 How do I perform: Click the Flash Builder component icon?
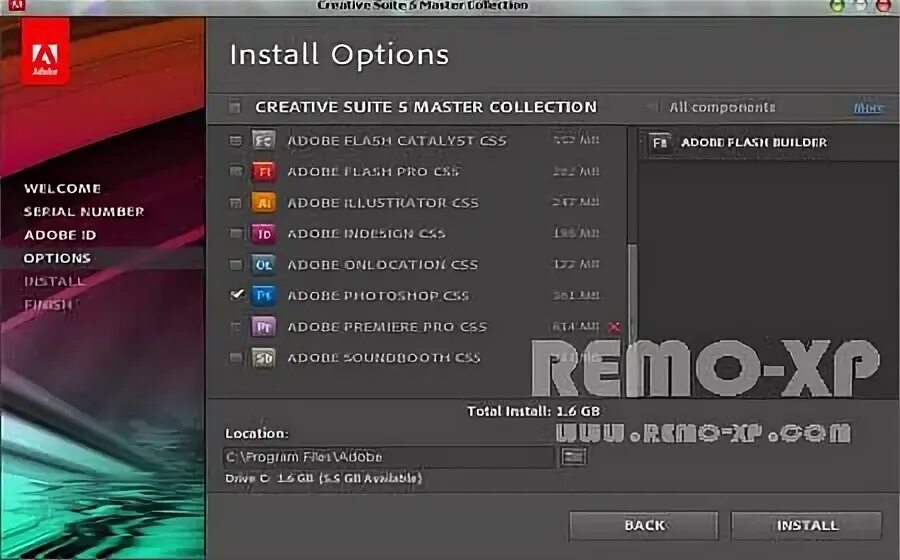tap(660, 142)
